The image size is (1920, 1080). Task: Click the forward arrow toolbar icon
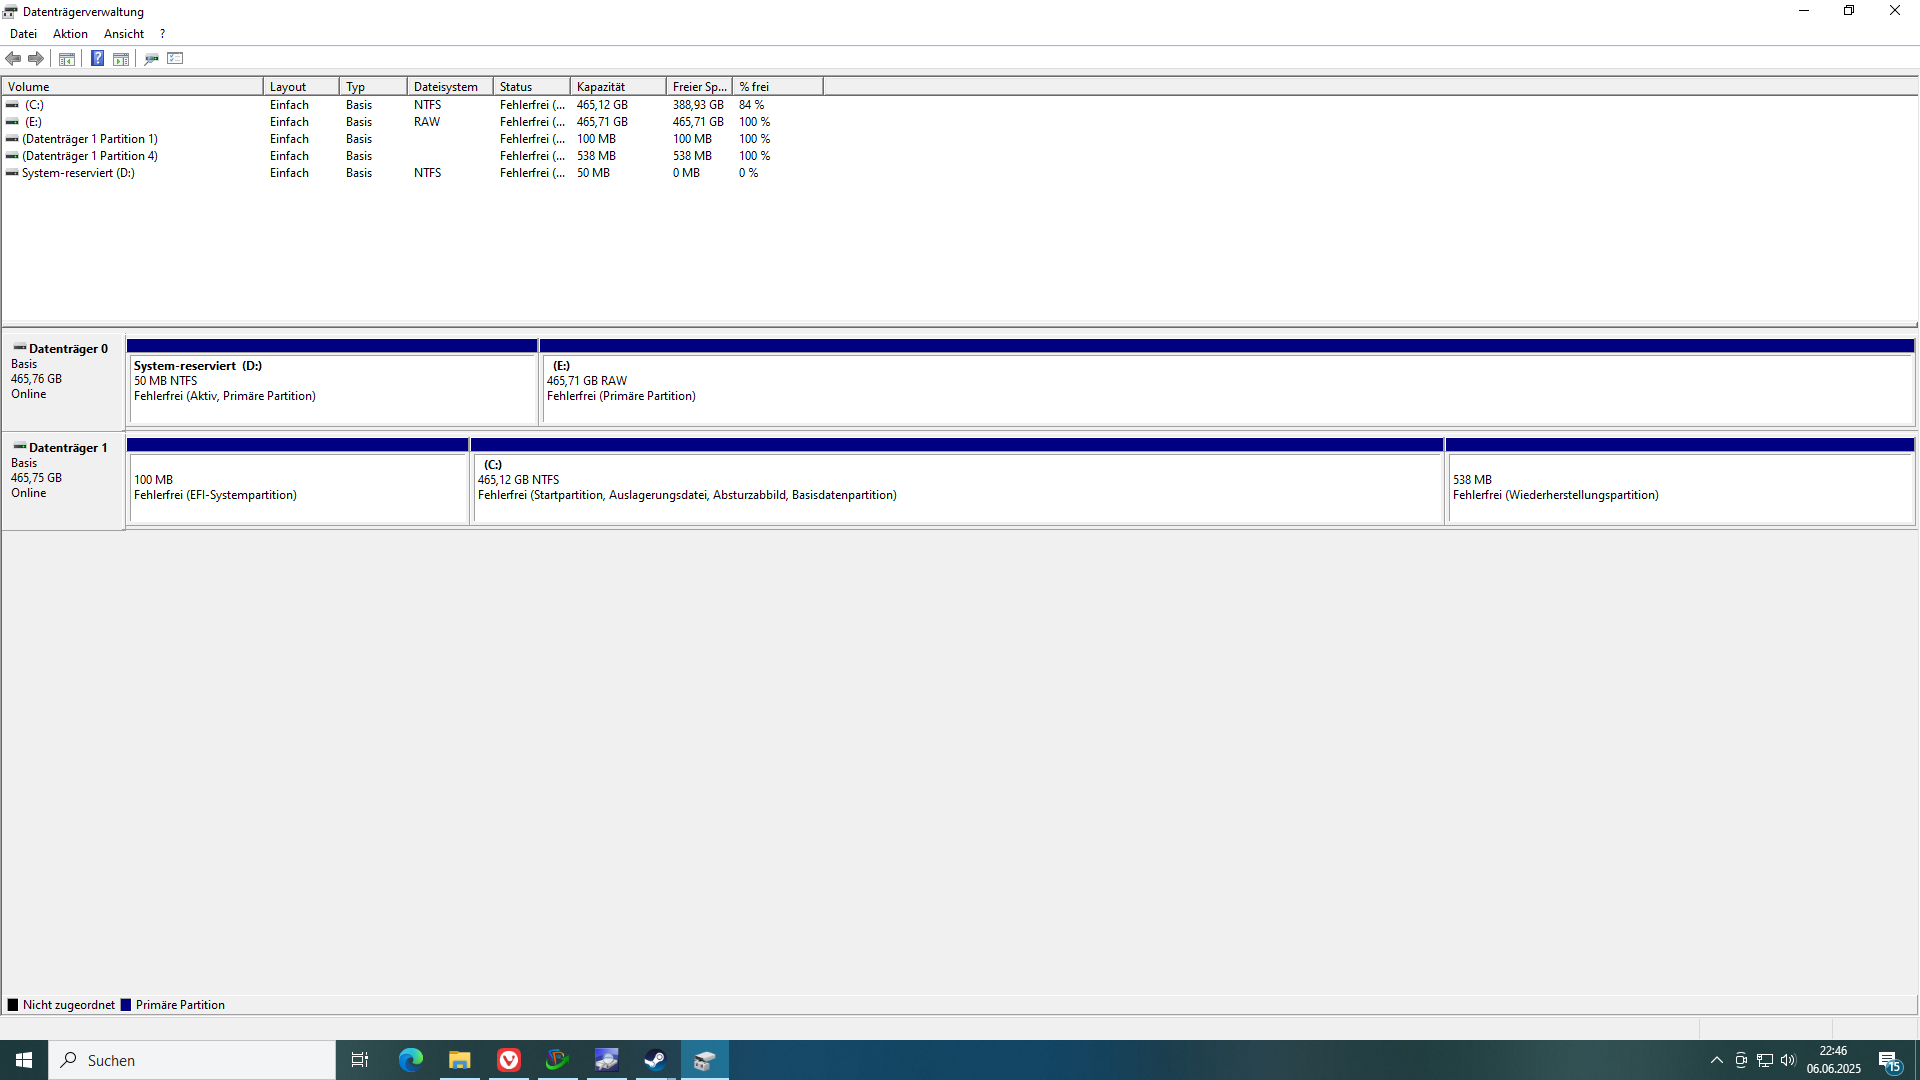point(36,59)
